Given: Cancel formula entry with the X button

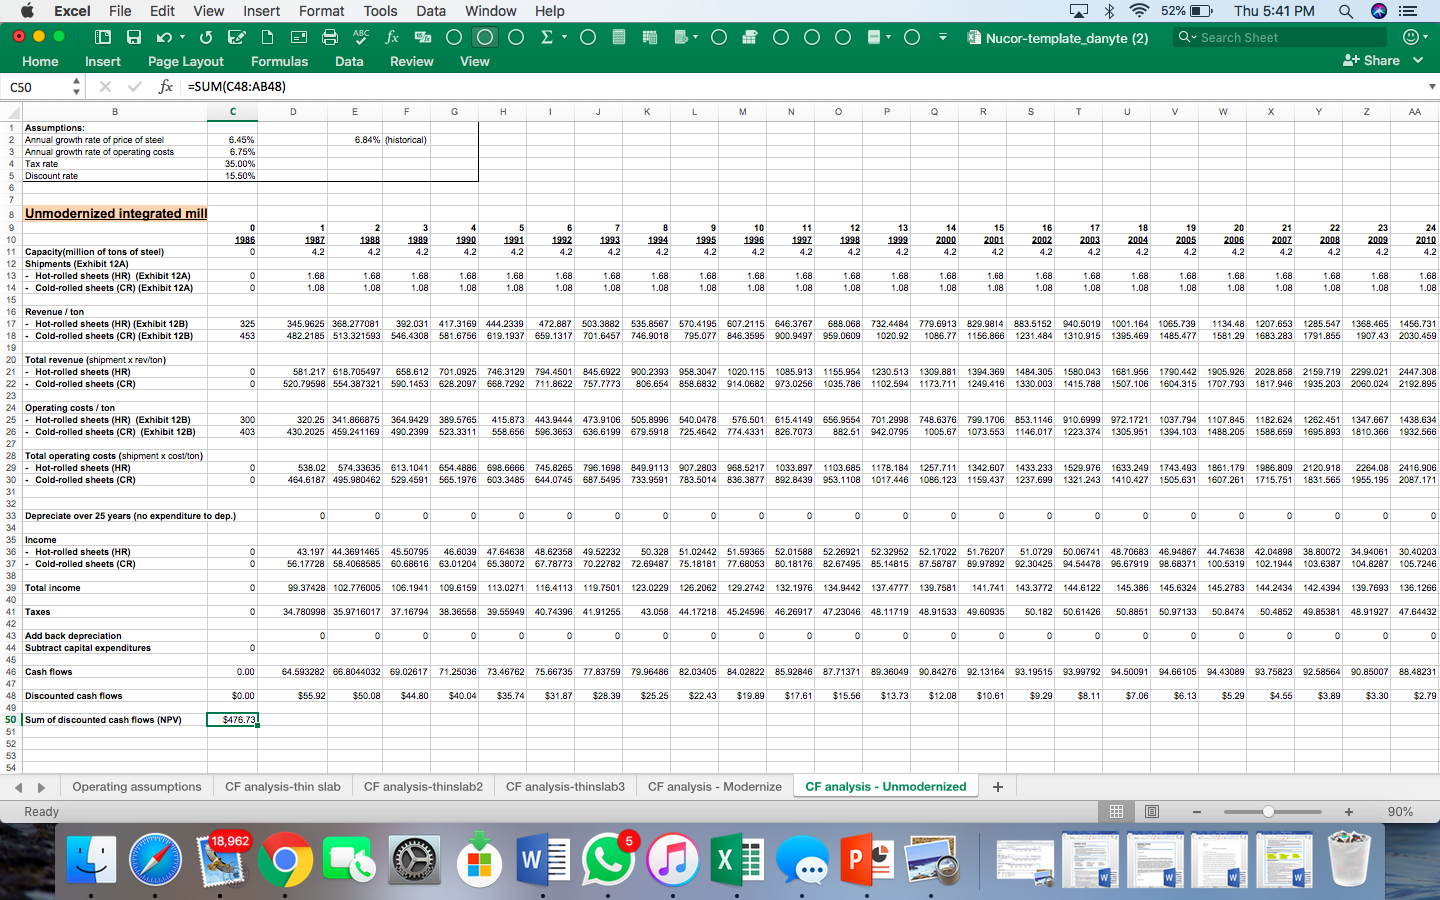Looking at the screenshot, I should (x=105, y=86).
